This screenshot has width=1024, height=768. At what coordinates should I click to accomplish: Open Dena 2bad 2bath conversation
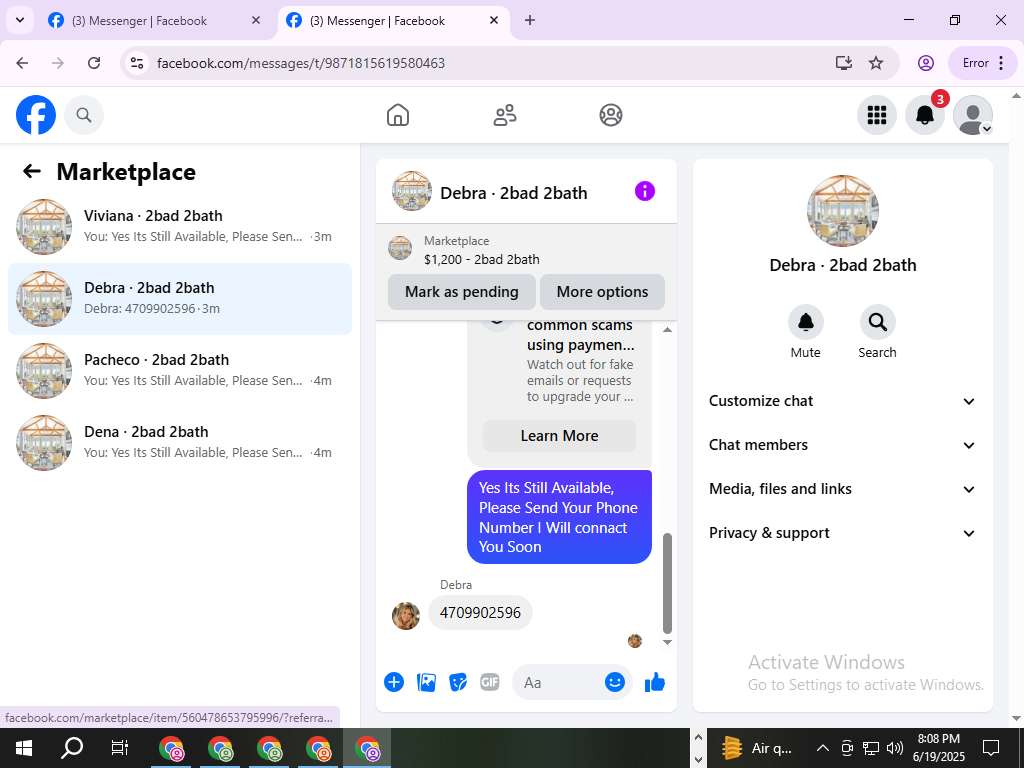click(180, 442)
